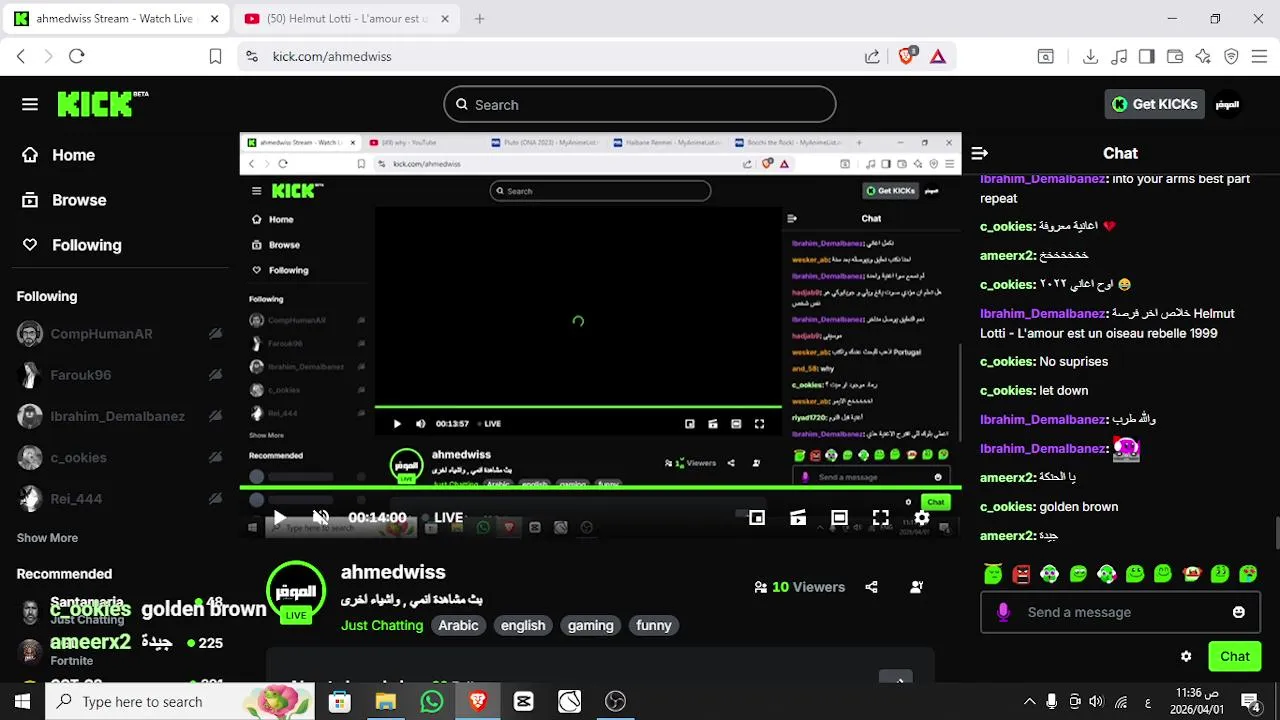Open the browser downloads icon

pyautogui.click(x=1091, y=56)
